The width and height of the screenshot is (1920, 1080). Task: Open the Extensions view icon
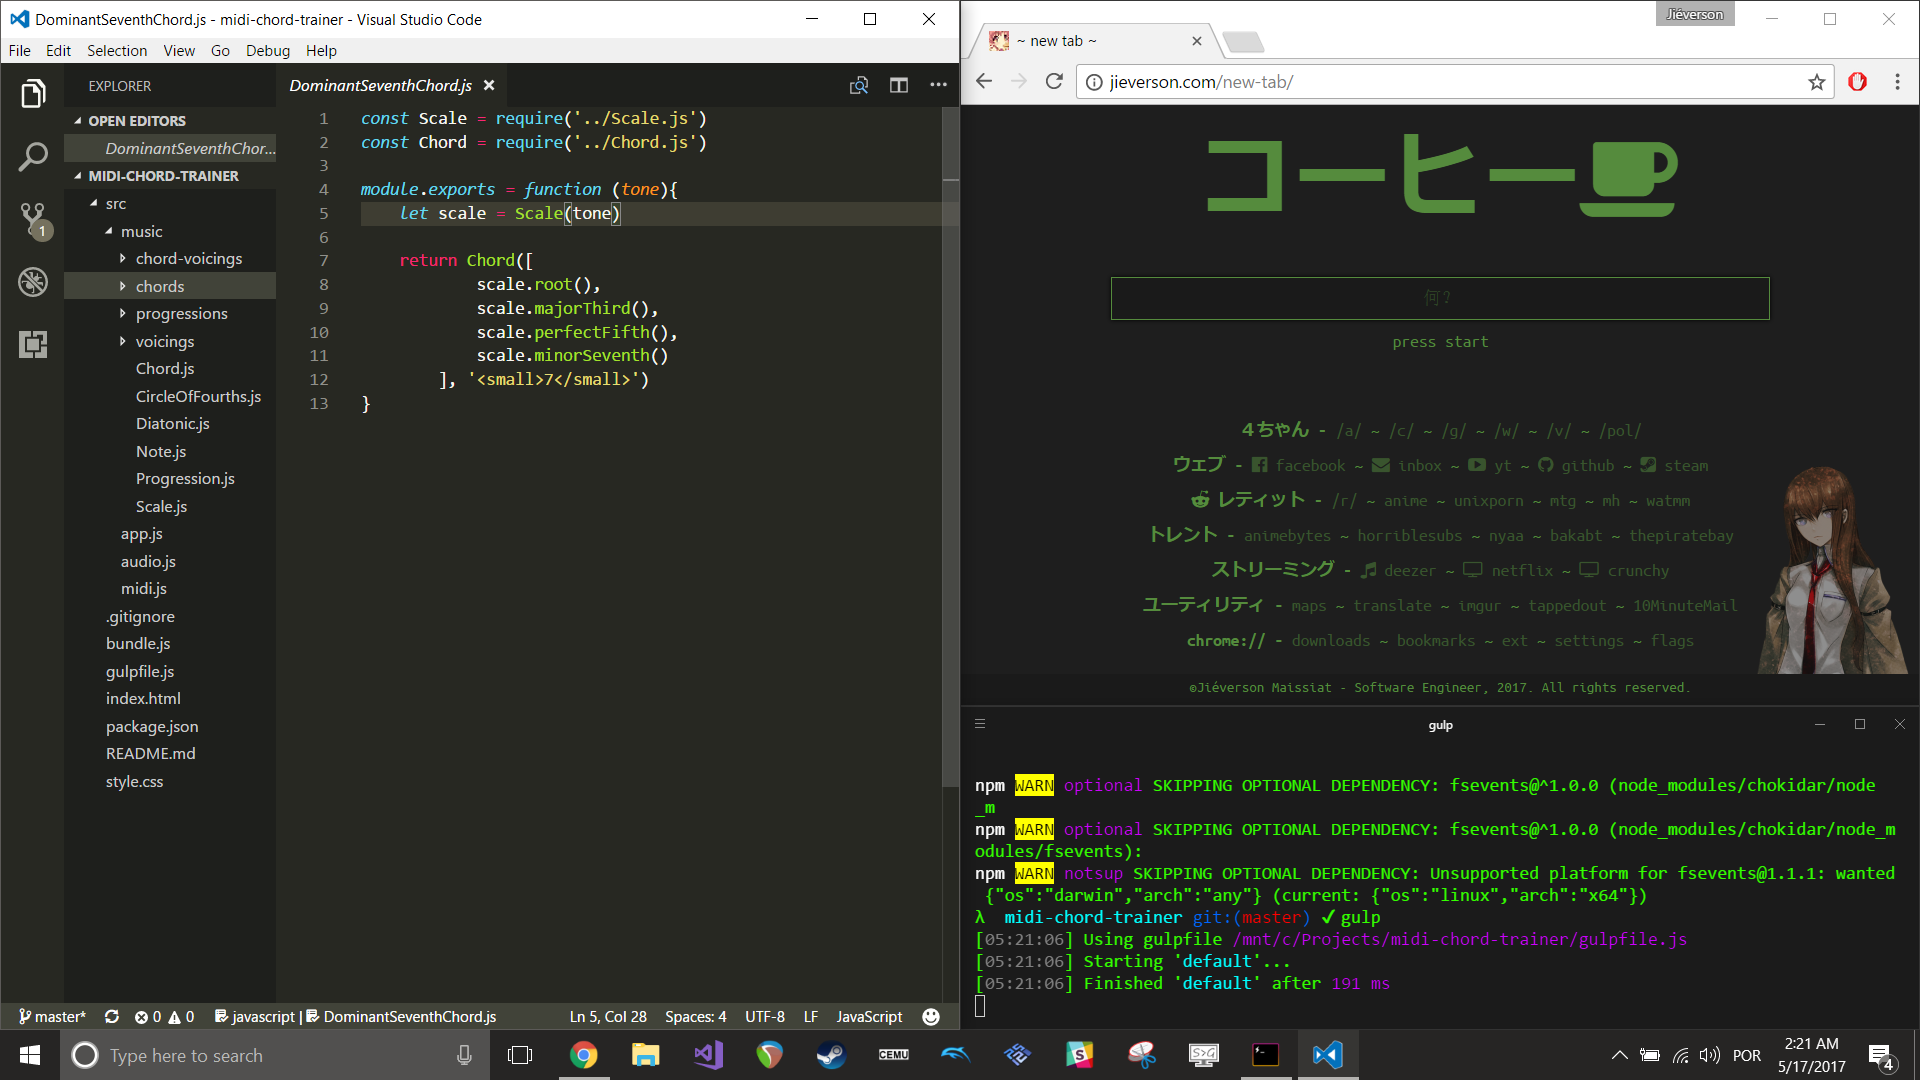[33, 345]
